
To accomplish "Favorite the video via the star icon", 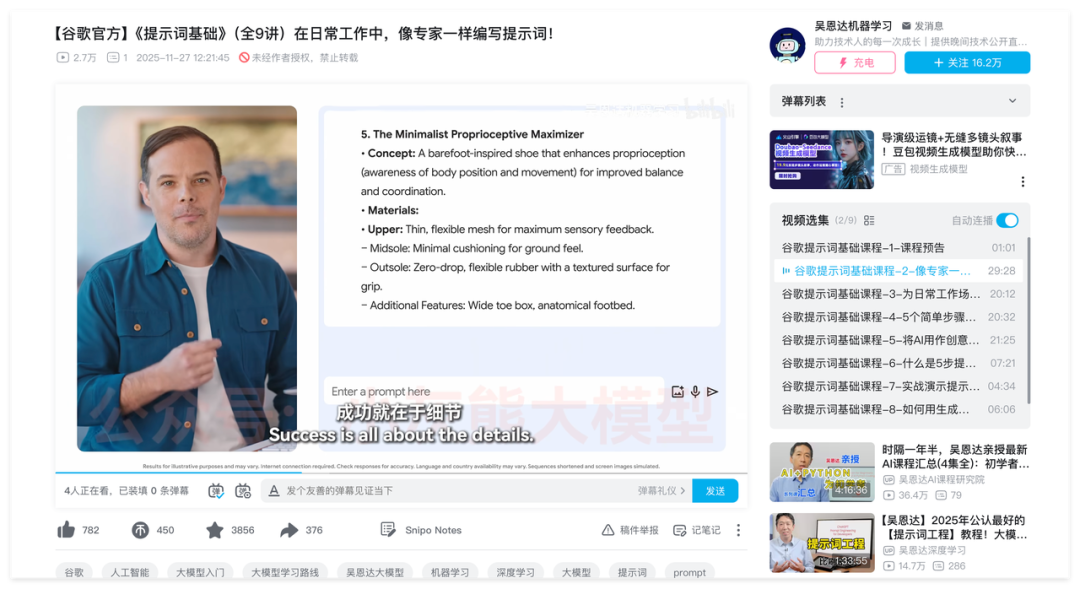I will click(213, 530).
